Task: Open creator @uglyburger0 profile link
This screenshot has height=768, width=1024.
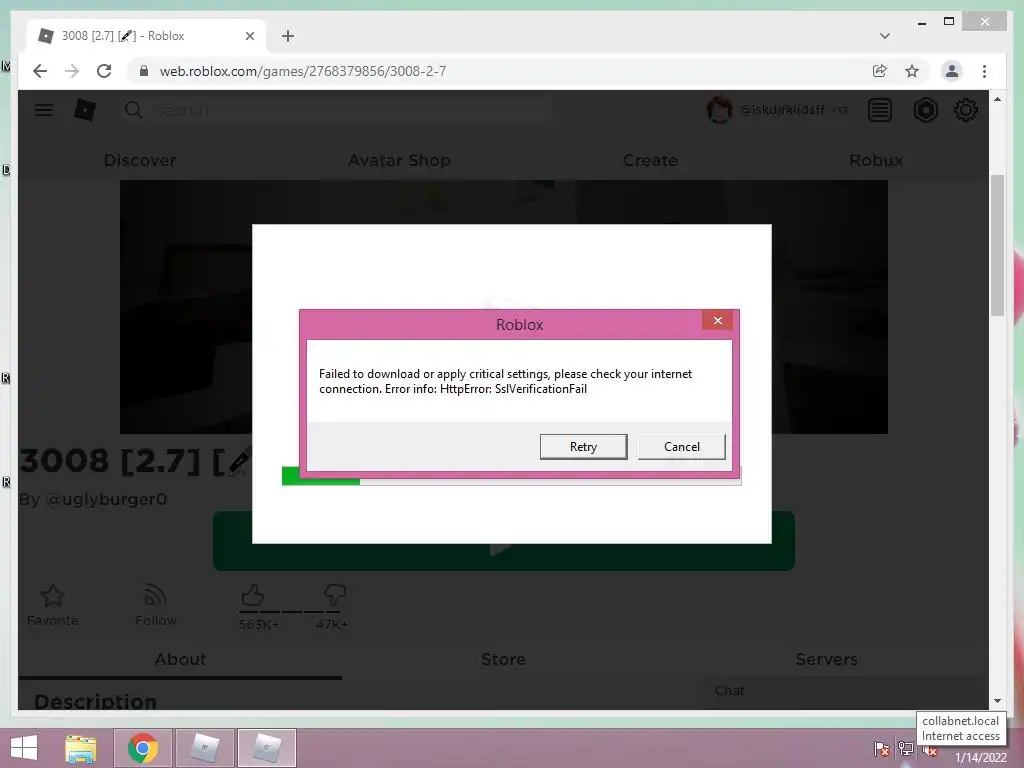Action: (106, 500)
